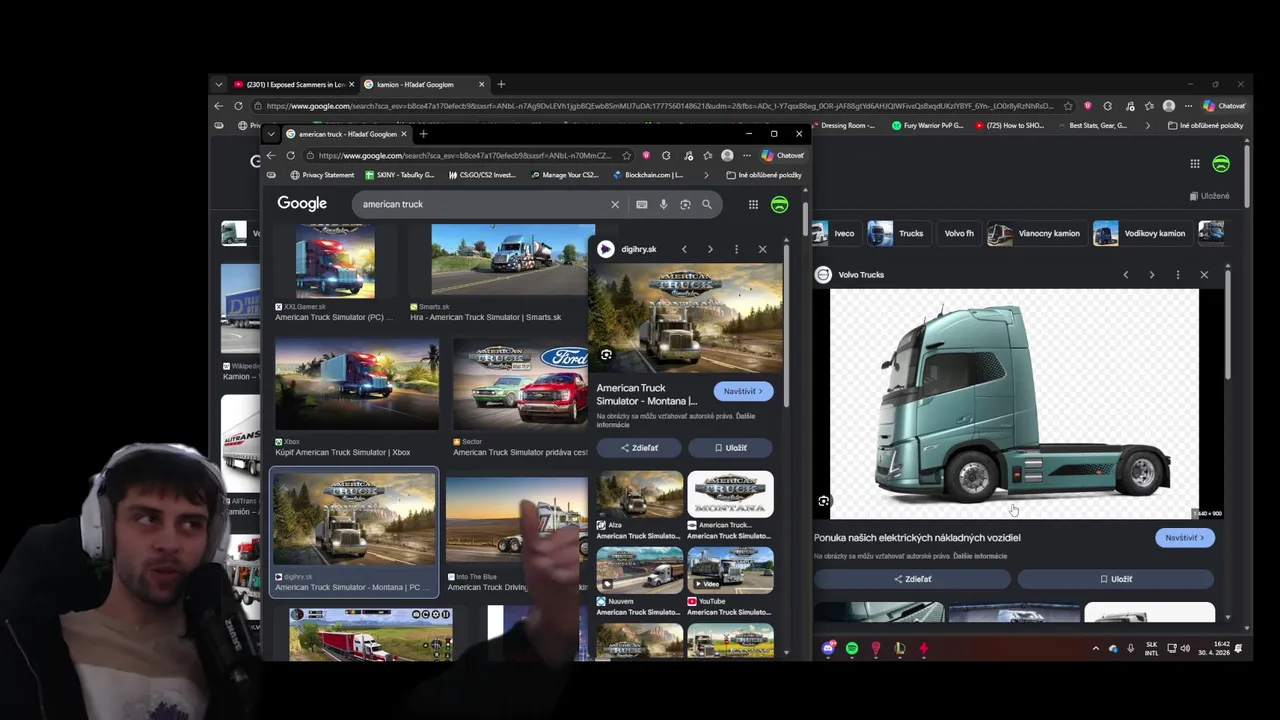Show previous image in digihry.sk panel
Viewport: 1280px width, 720px height.
(684, 249)
